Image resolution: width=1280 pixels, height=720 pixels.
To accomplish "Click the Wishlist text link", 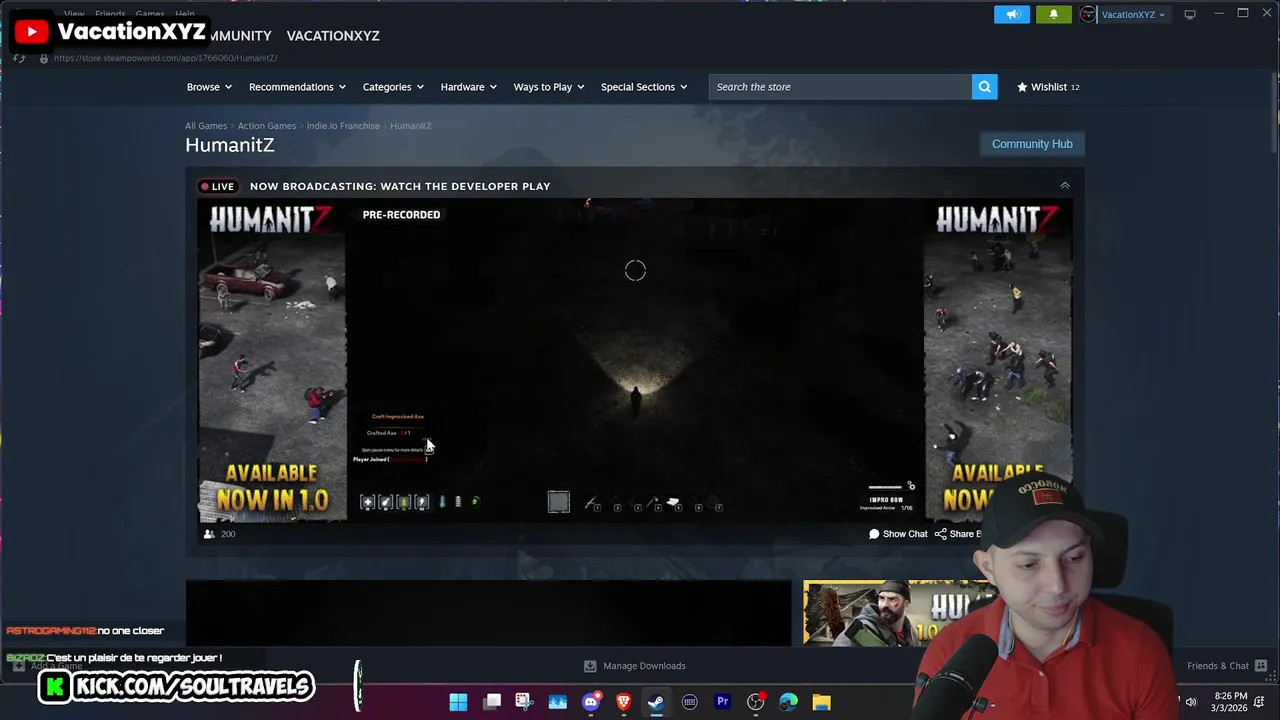I will [x=1049, y=87].
